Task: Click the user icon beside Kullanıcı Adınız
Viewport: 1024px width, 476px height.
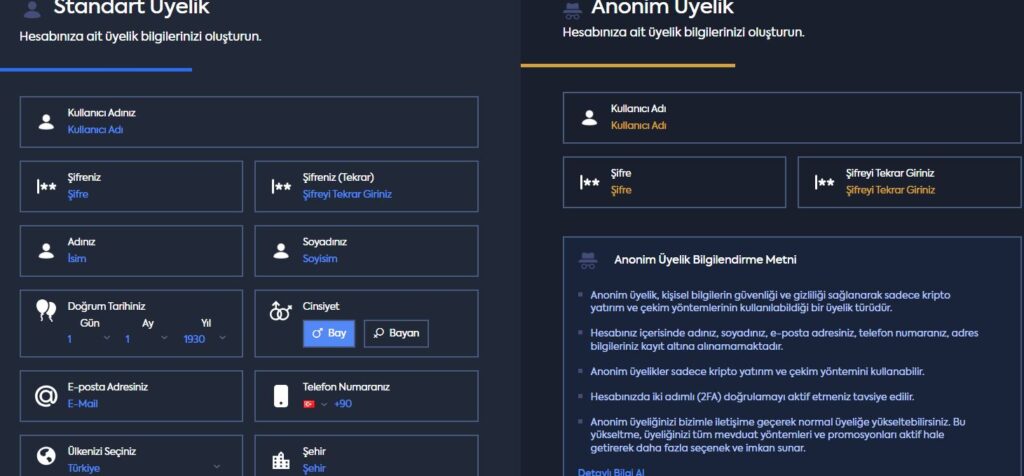Action: pyautogui.click(x=46, y=122)
